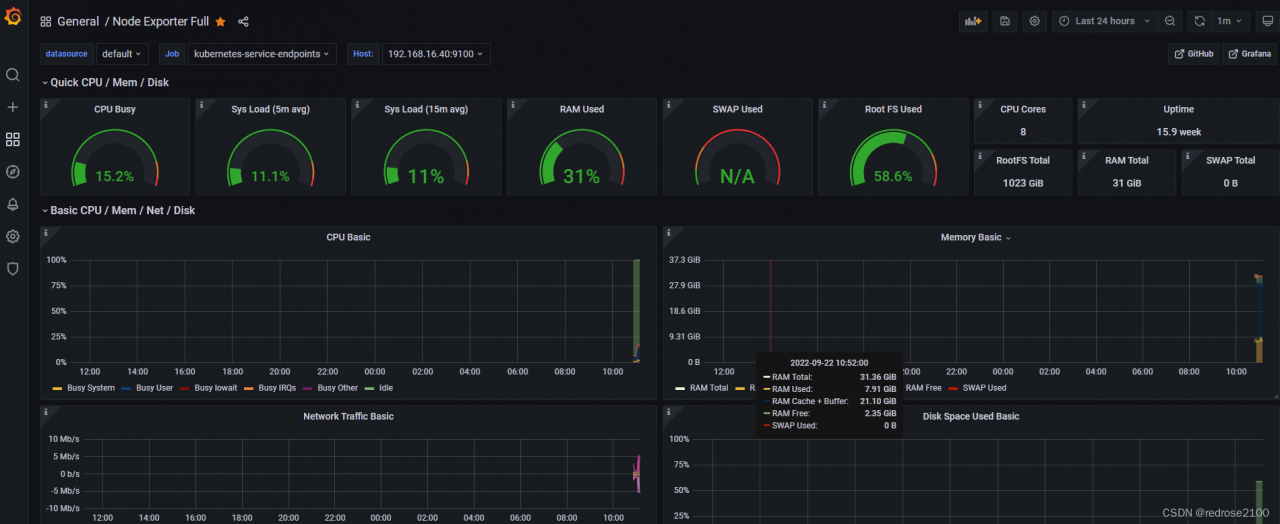The height and width of the screenshot is (524, 1280).
Task: Click the zoom out time range button
Action: pyautogui.click(x=1170, y=21)
